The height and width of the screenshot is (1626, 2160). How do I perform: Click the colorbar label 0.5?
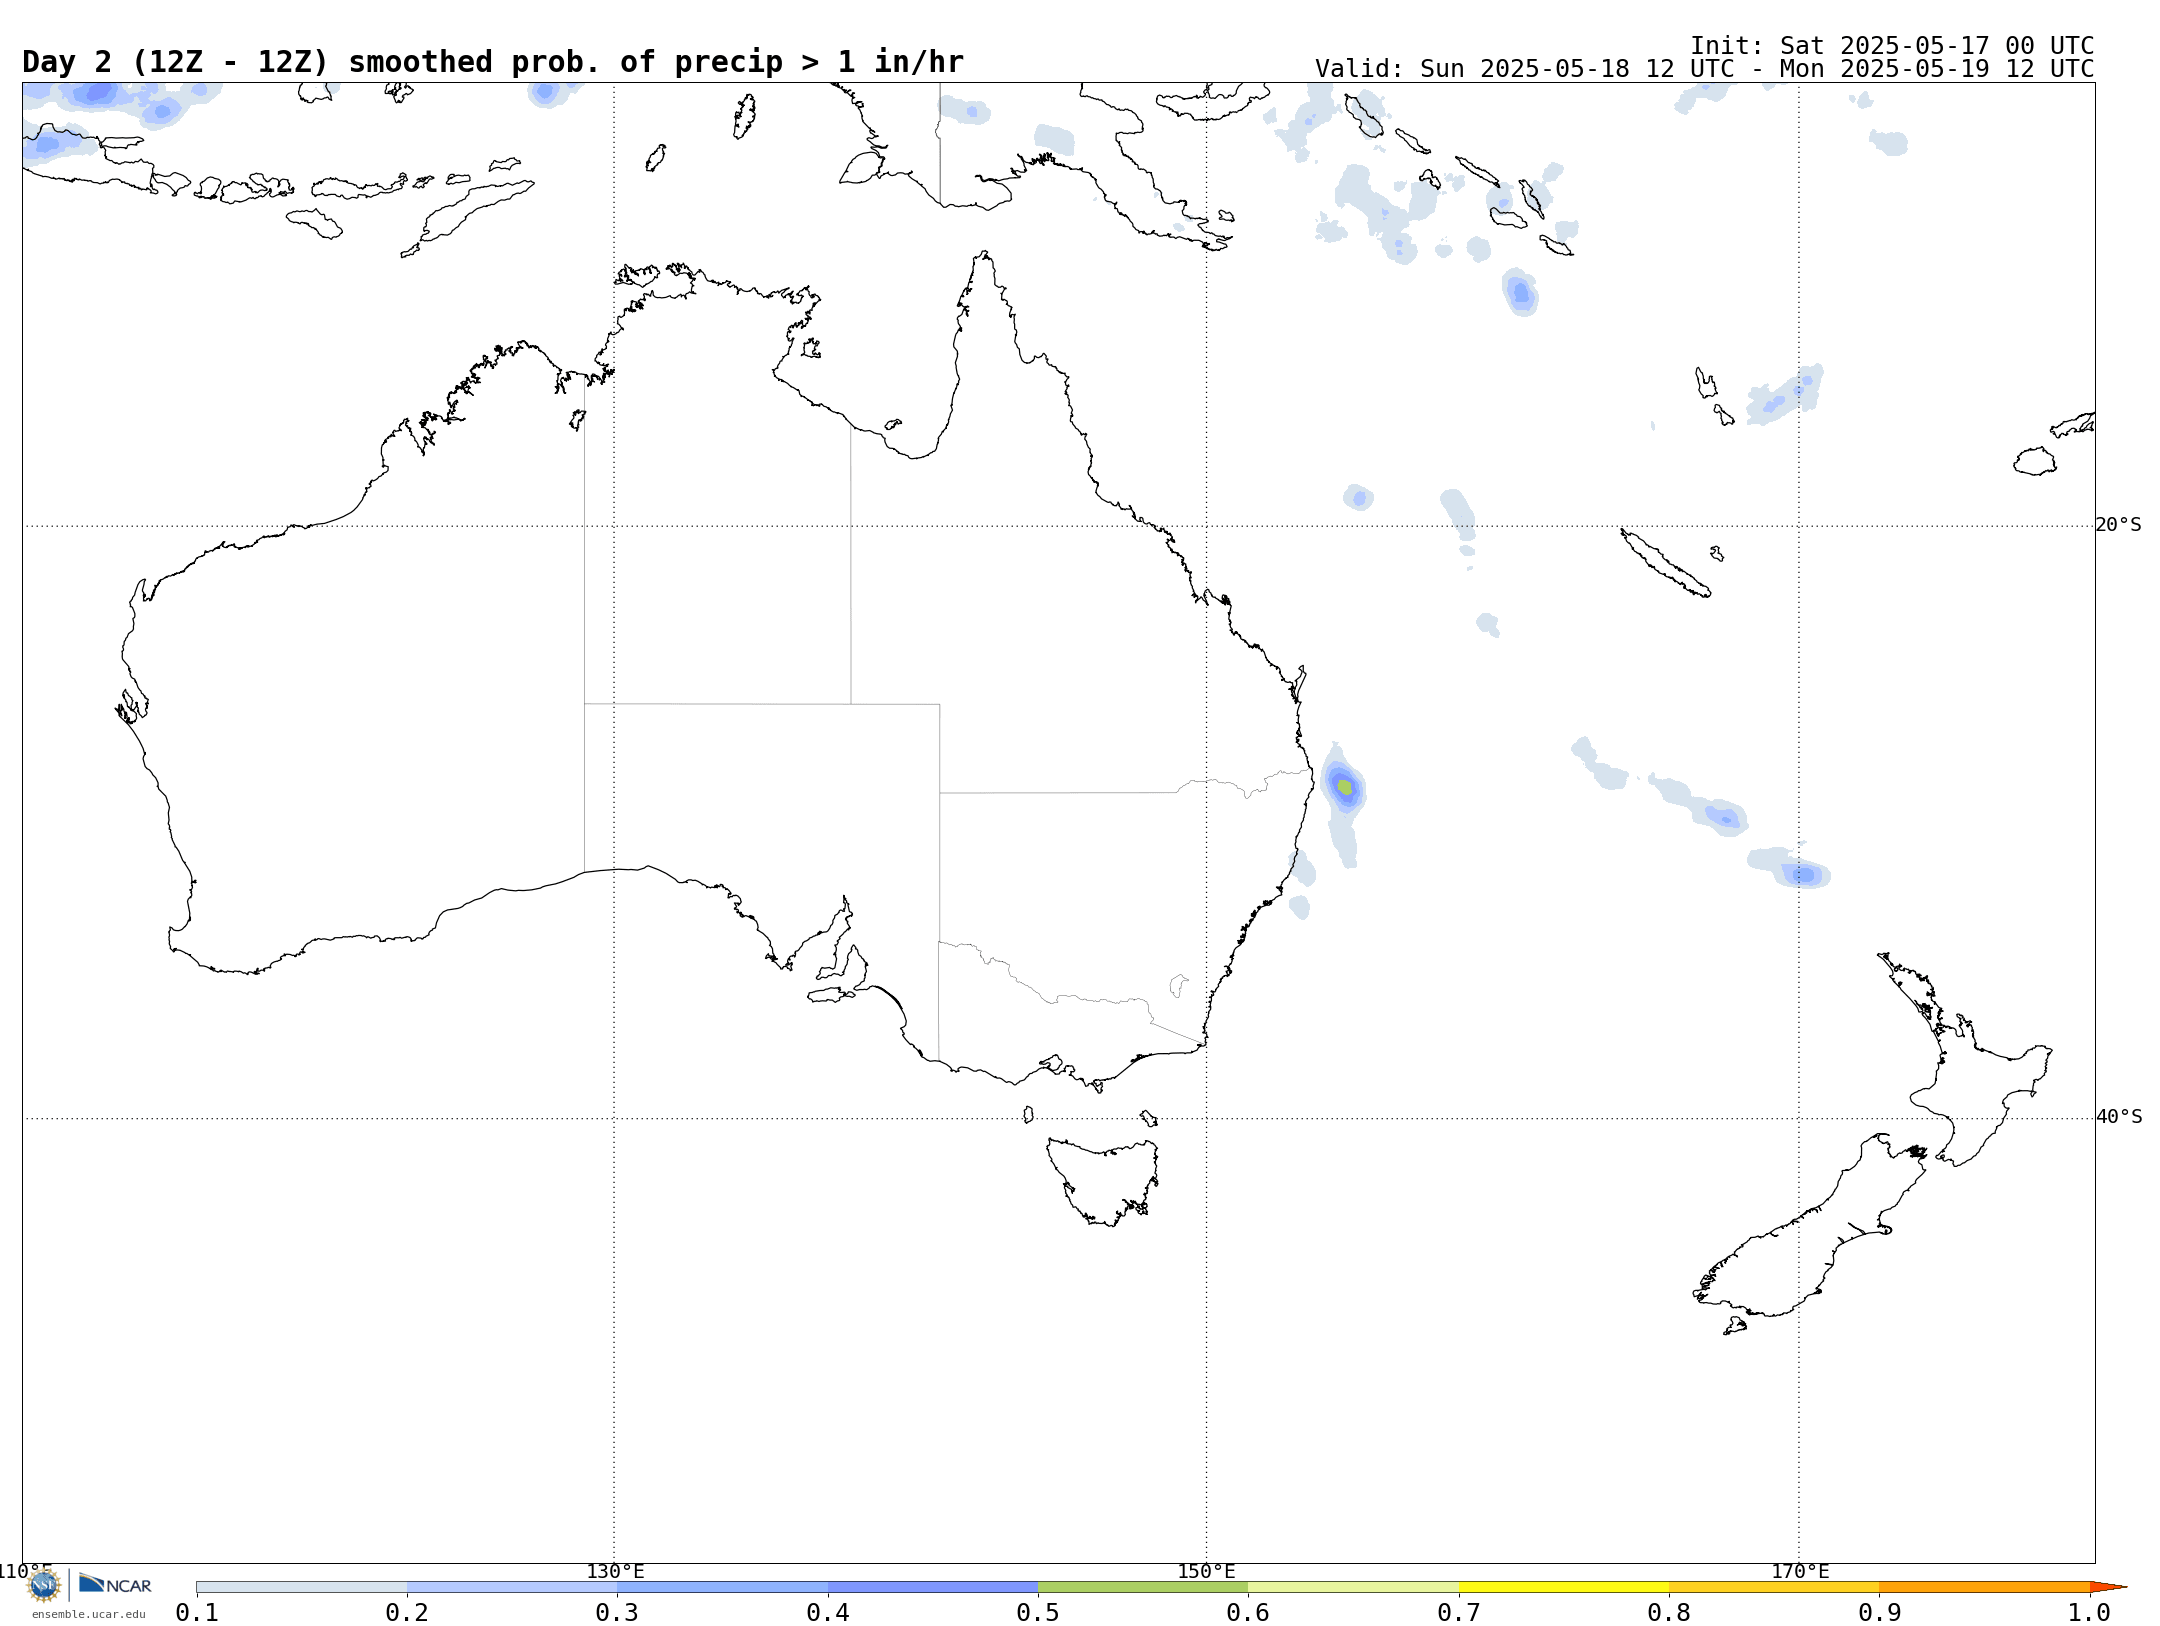coord(1038,1613)
